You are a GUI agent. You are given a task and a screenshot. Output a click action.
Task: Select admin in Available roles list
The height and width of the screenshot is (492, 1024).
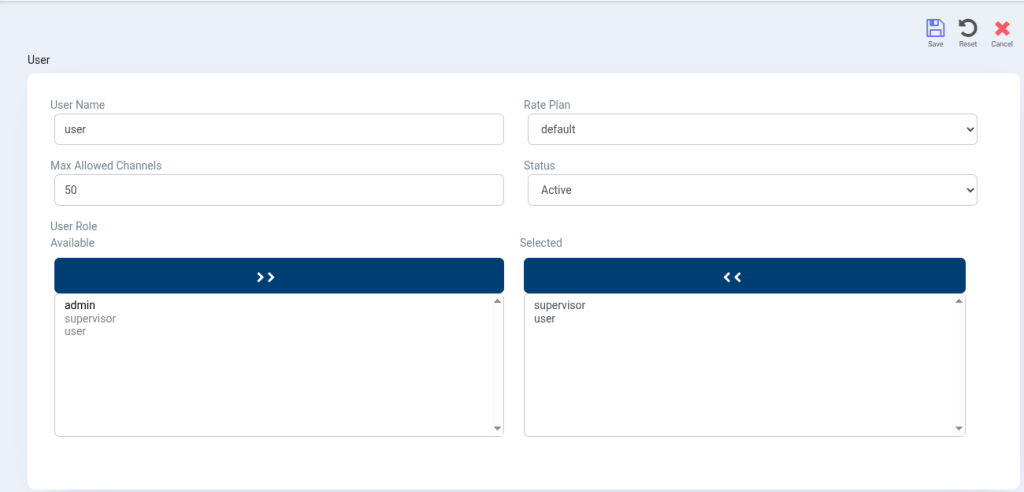coord(79,305)
